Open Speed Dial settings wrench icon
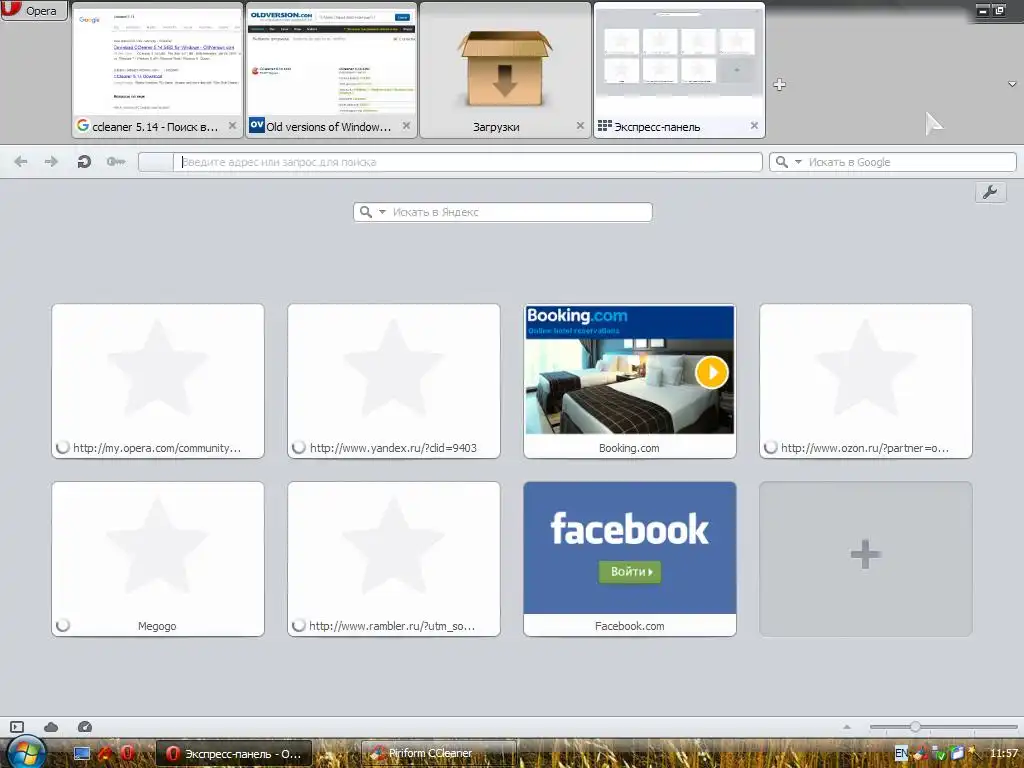The image size is (1024, 768). coord(990,193)
